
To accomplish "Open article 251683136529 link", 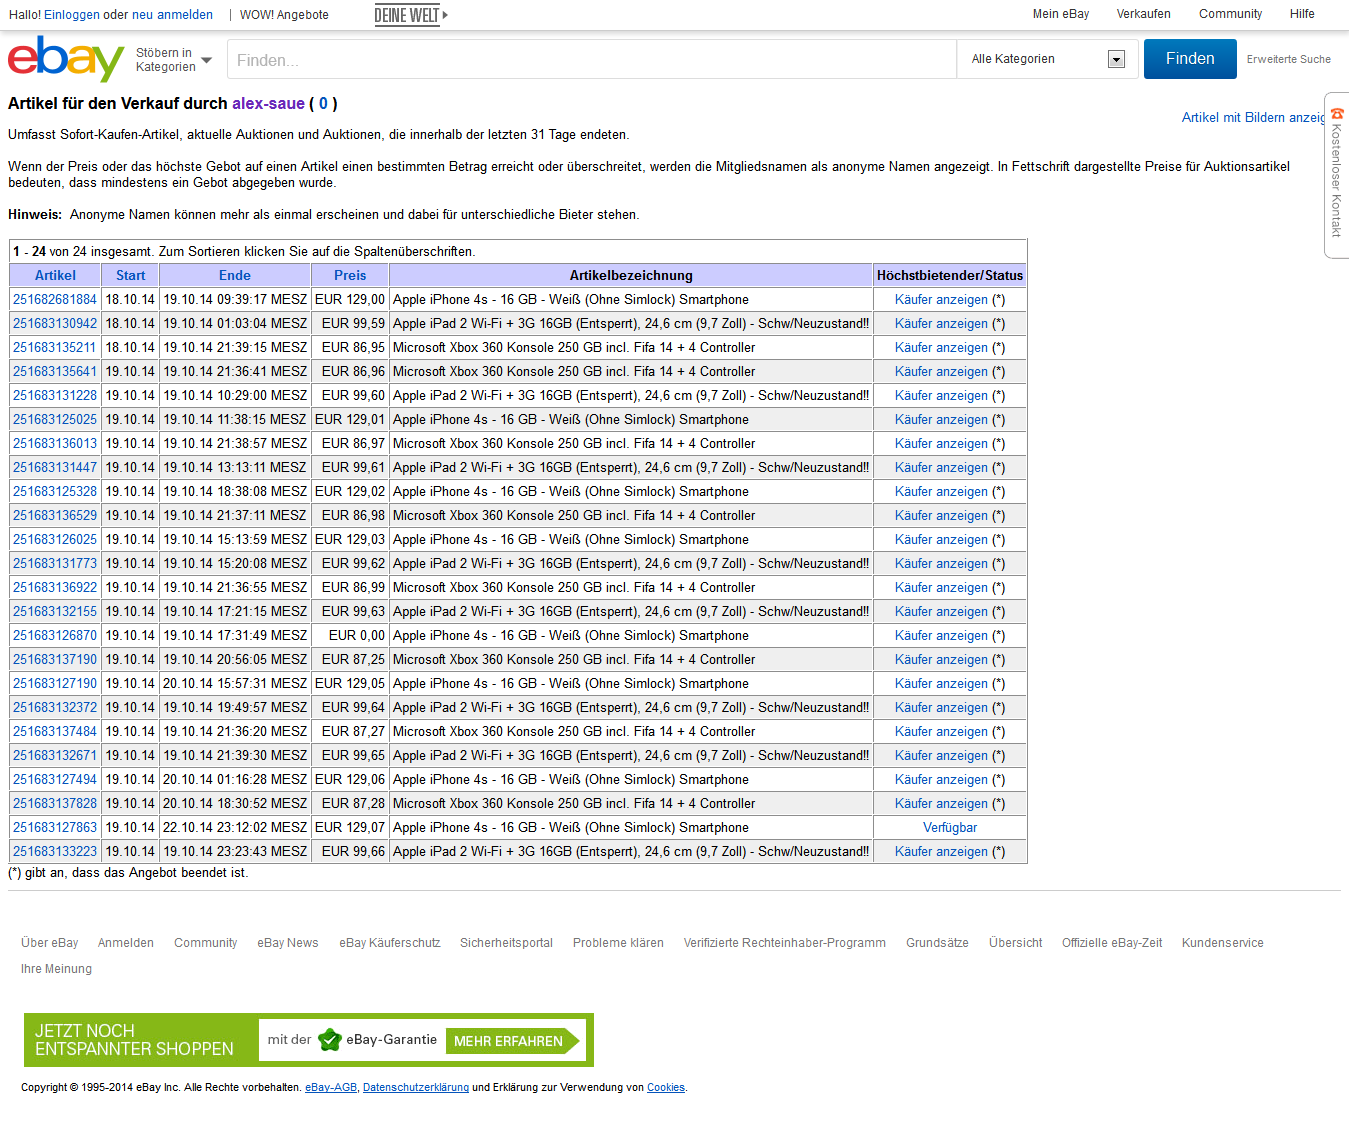I will pyautogui.click(x=55, y=516).
